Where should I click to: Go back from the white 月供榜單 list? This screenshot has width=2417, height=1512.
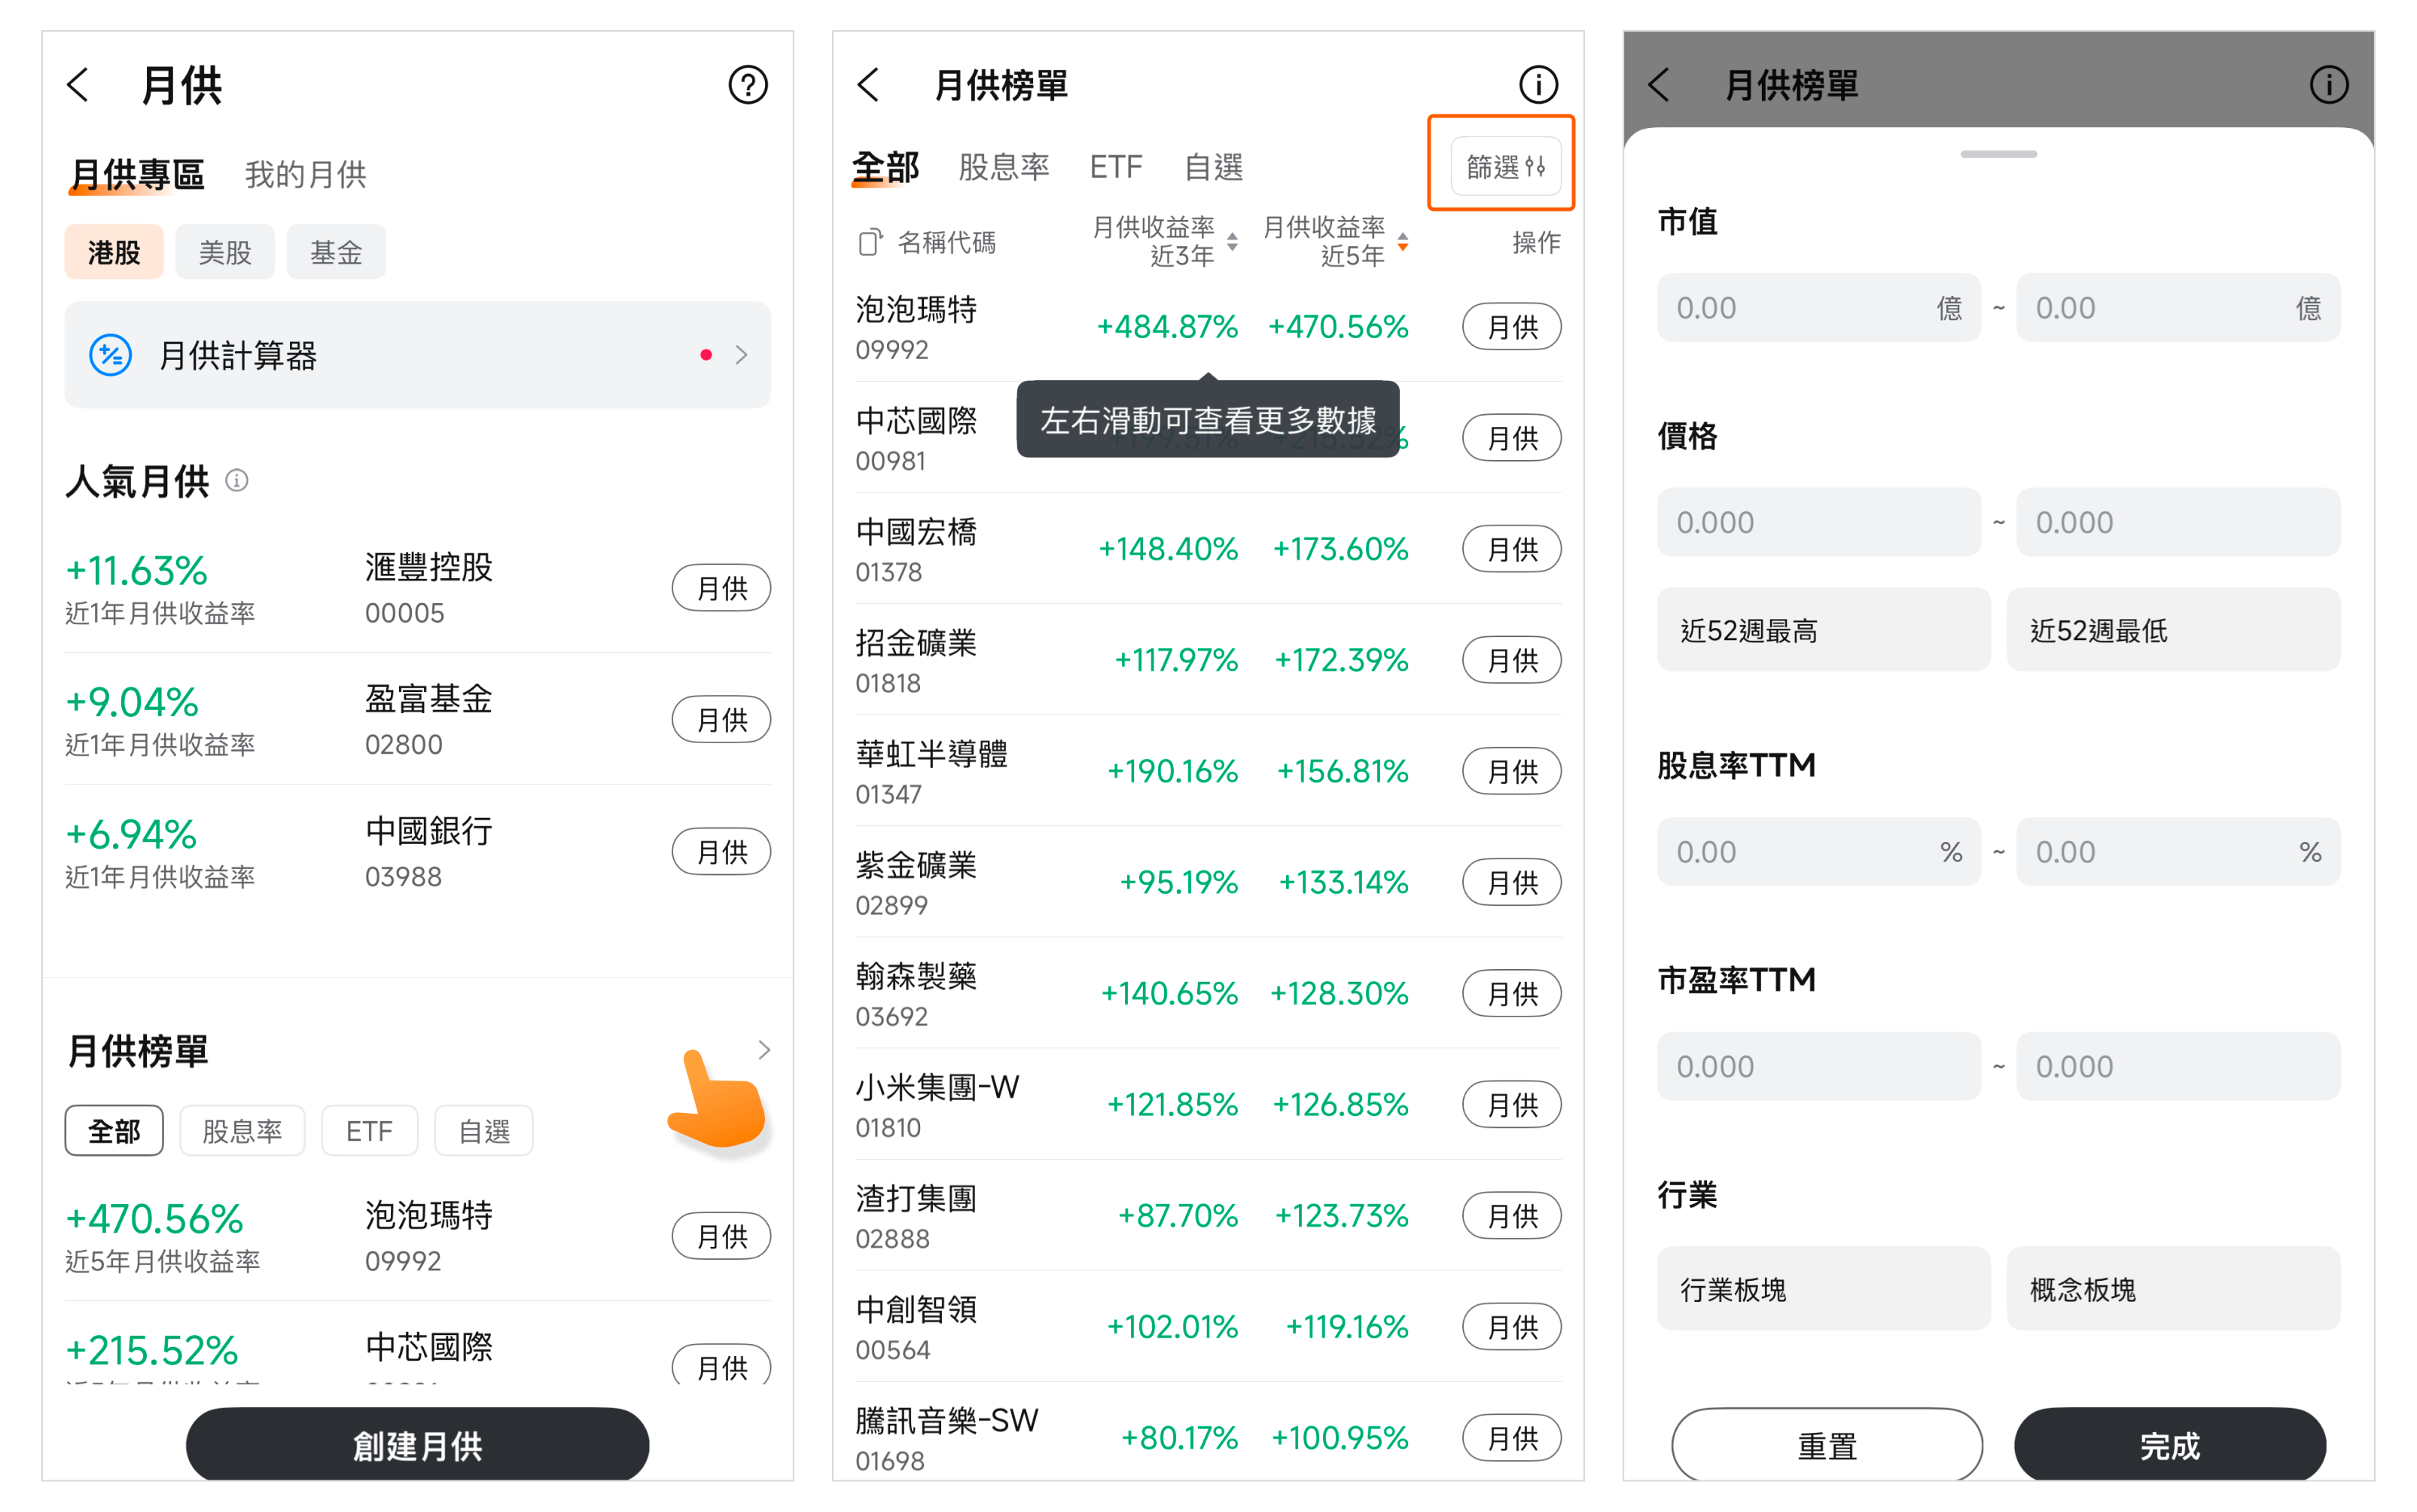(x=868, y=85)
